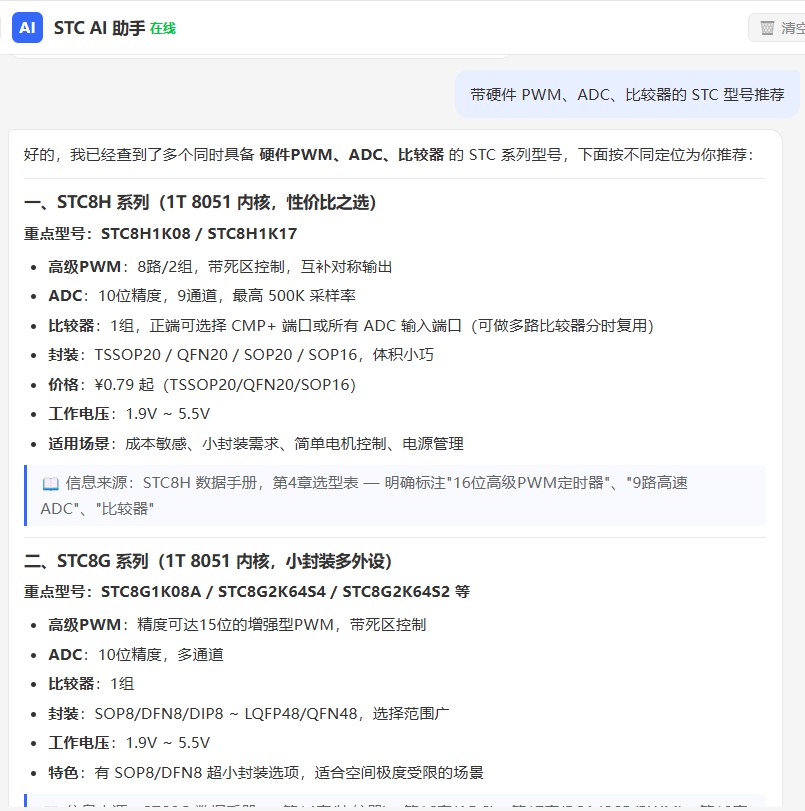
Task: Click the bullet 特色: 有 SOP8/DFN8 超小封装
Action: [266, 773]
